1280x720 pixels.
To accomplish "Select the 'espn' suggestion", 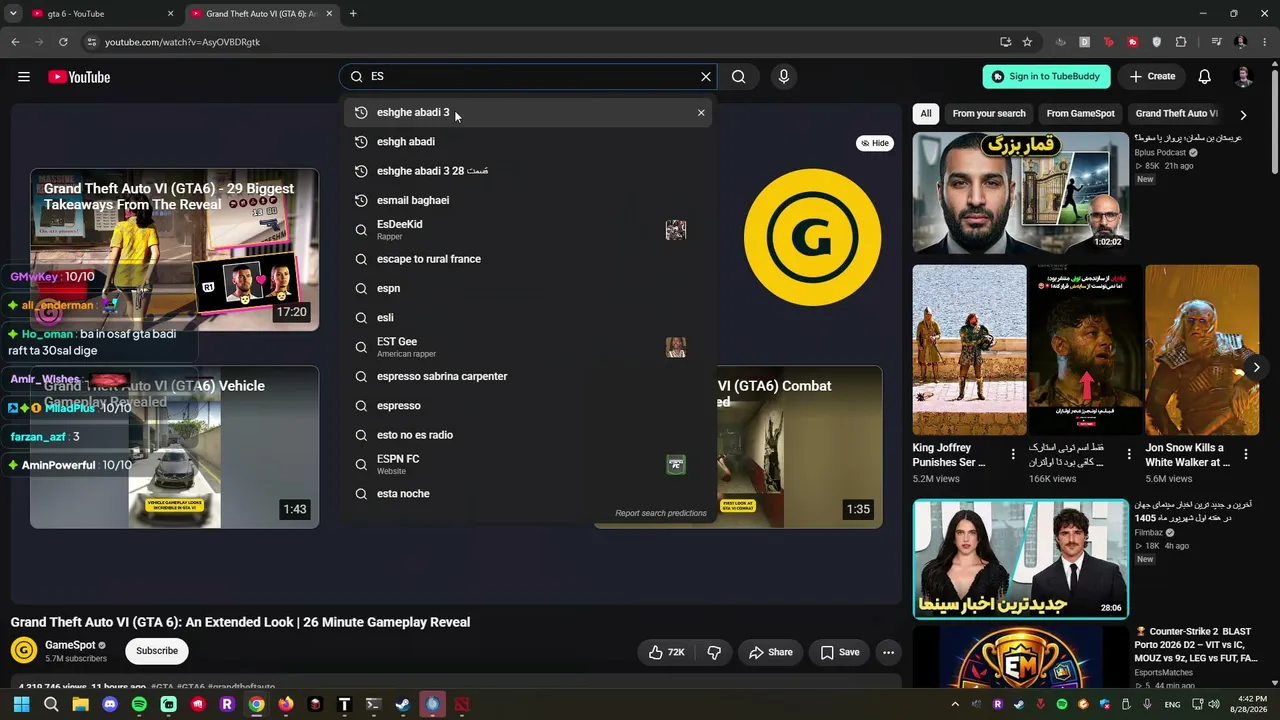I will (528, 288).
